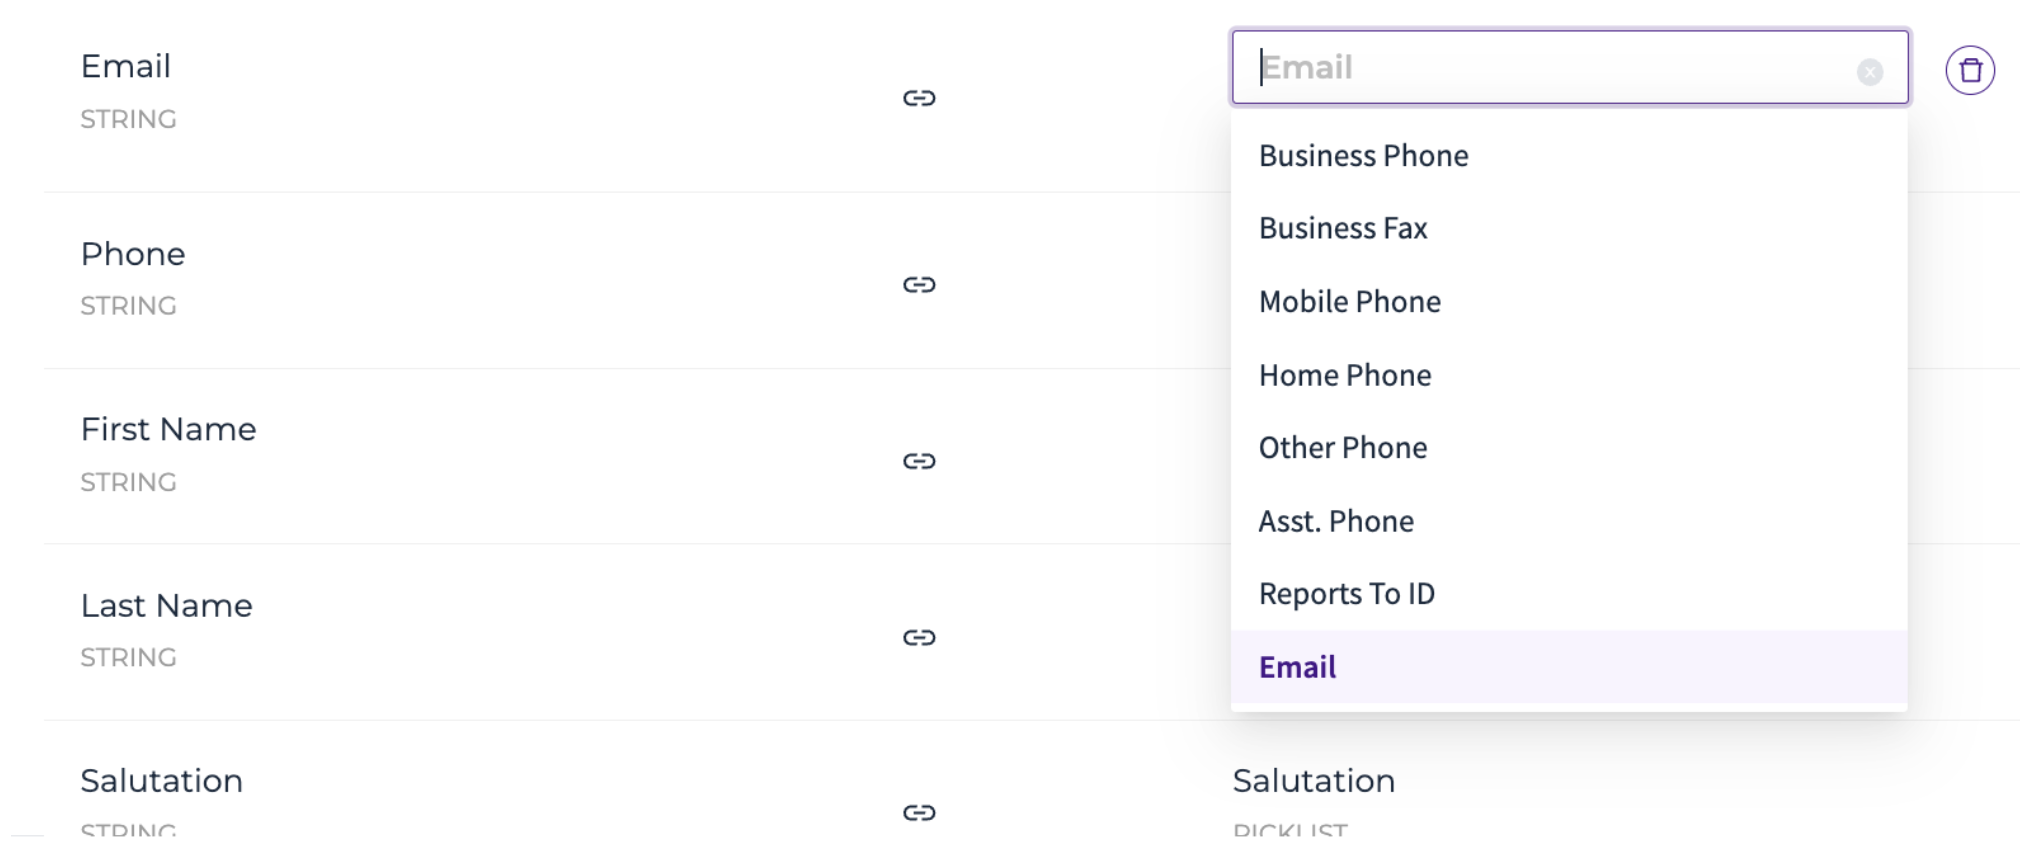
Task: Click the link icon in Email row
Action: click(919, 98)
